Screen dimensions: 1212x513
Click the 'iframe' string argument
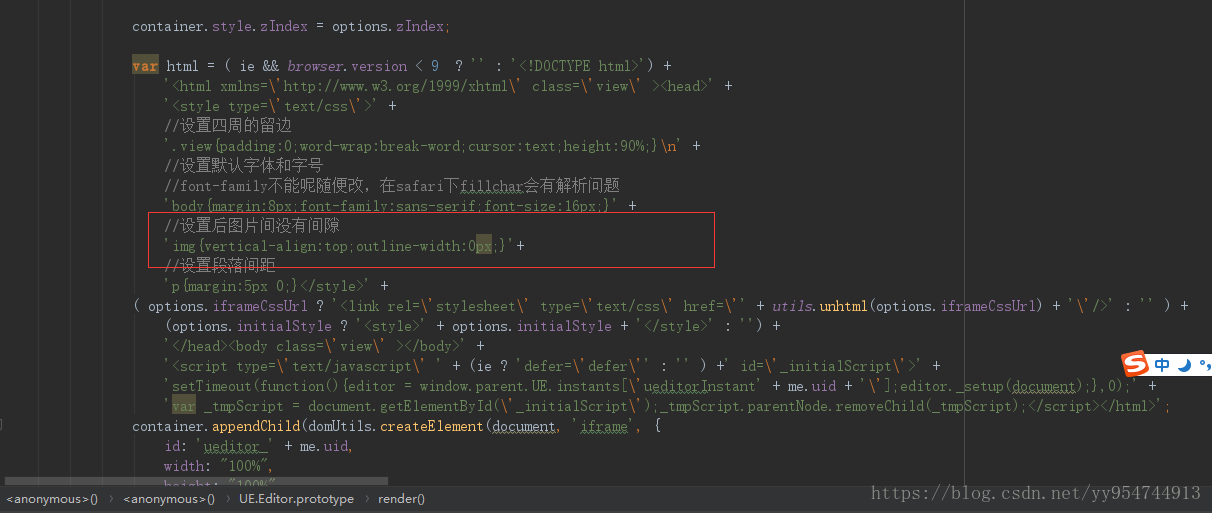pos(604,426)
